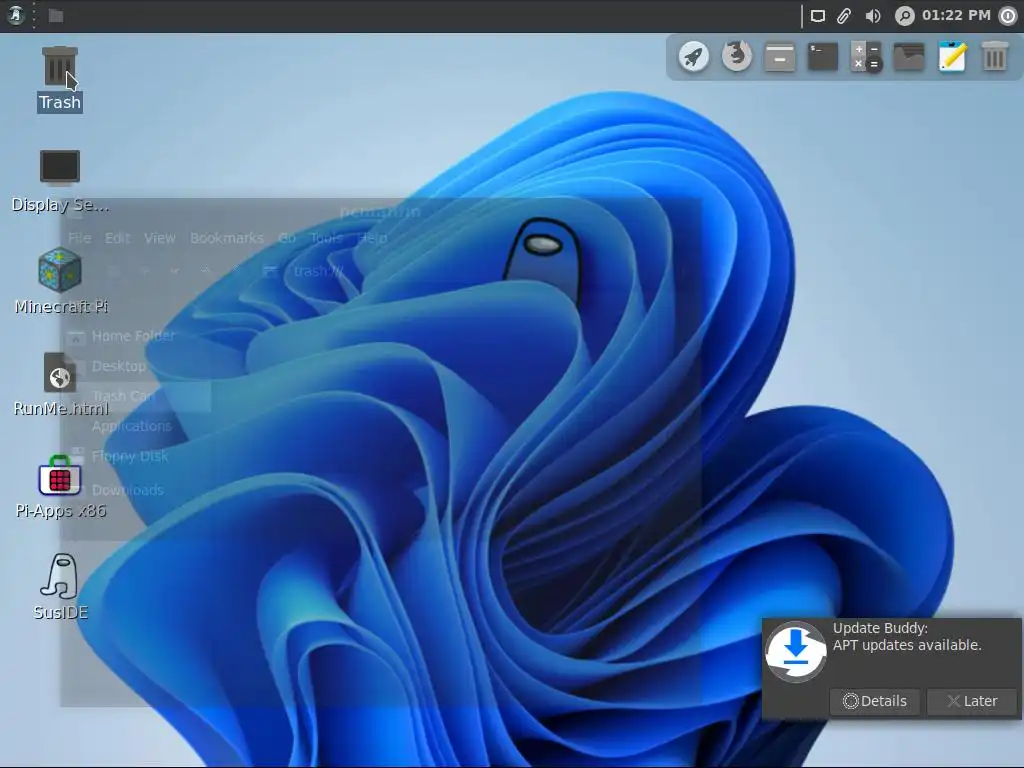Select the Display Settings desktop icon
This screenshot has height=768, width=1024.
click(60, 181)
